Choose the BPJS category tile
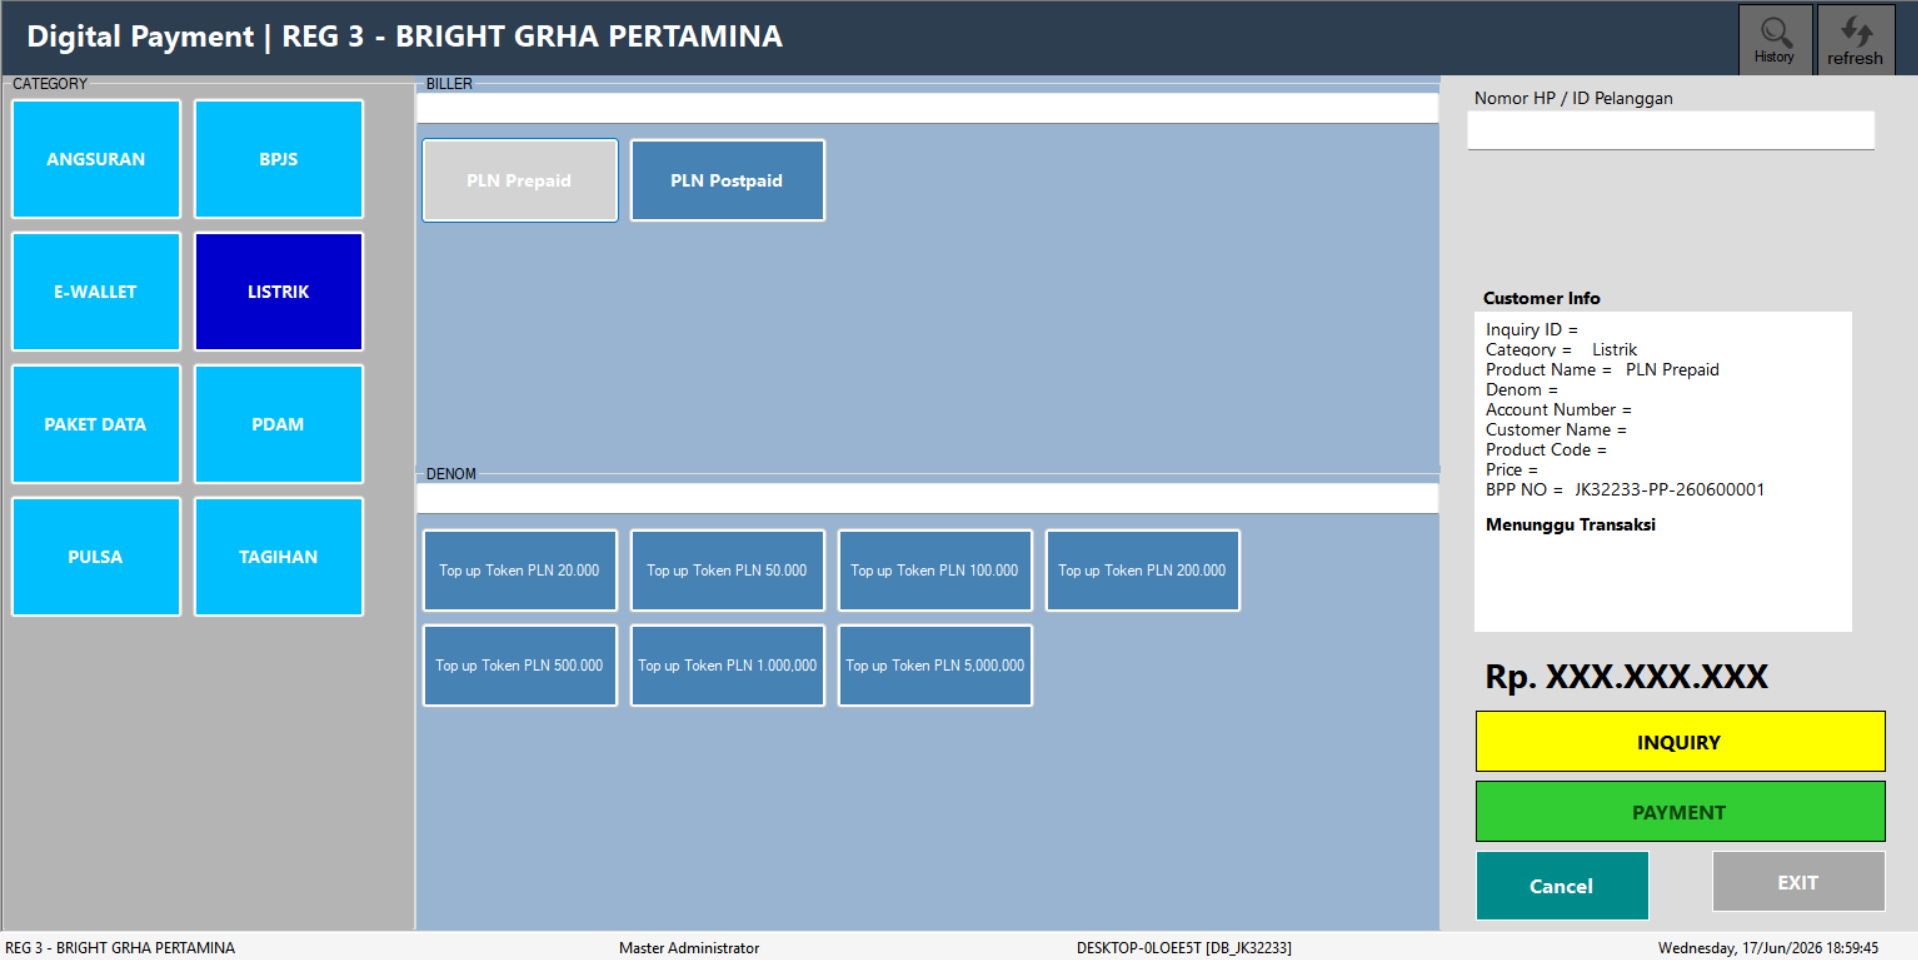Image resolution: width=1918 pixels, height=960 pixels. tap(278, 159)
